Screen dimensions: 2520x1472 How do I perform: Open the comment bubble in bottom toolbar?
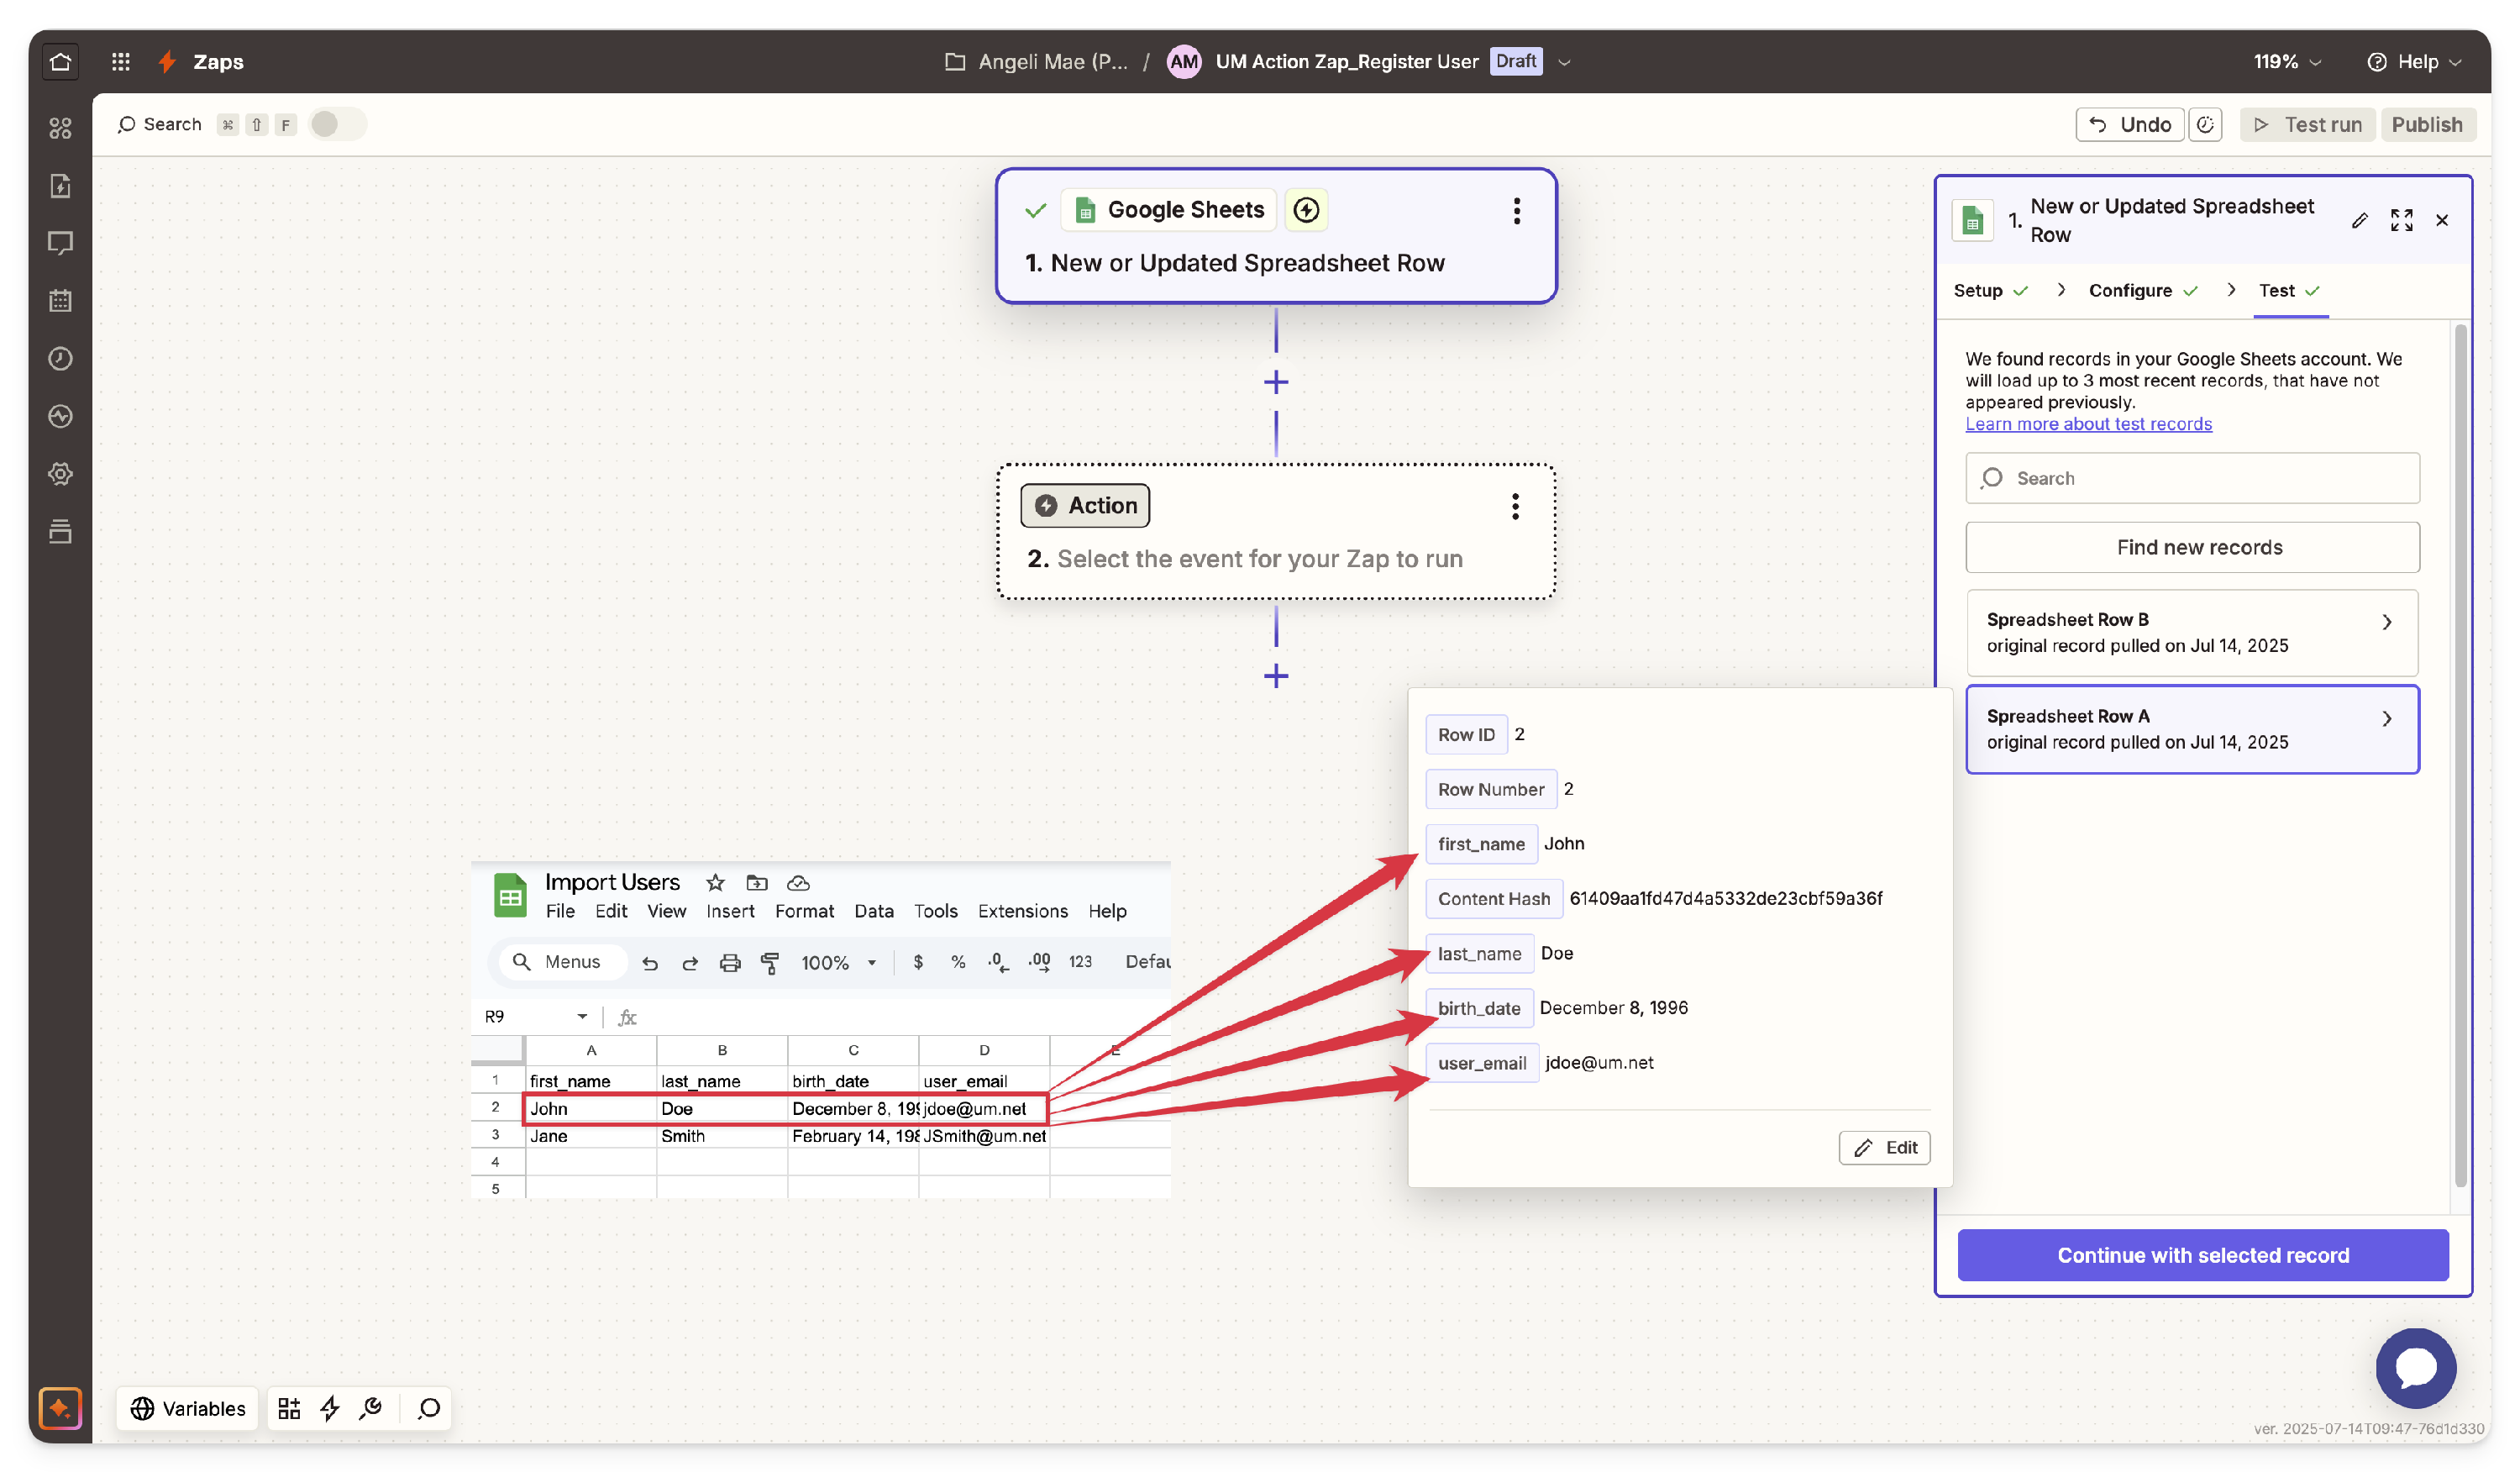(x=429, y=1408)
